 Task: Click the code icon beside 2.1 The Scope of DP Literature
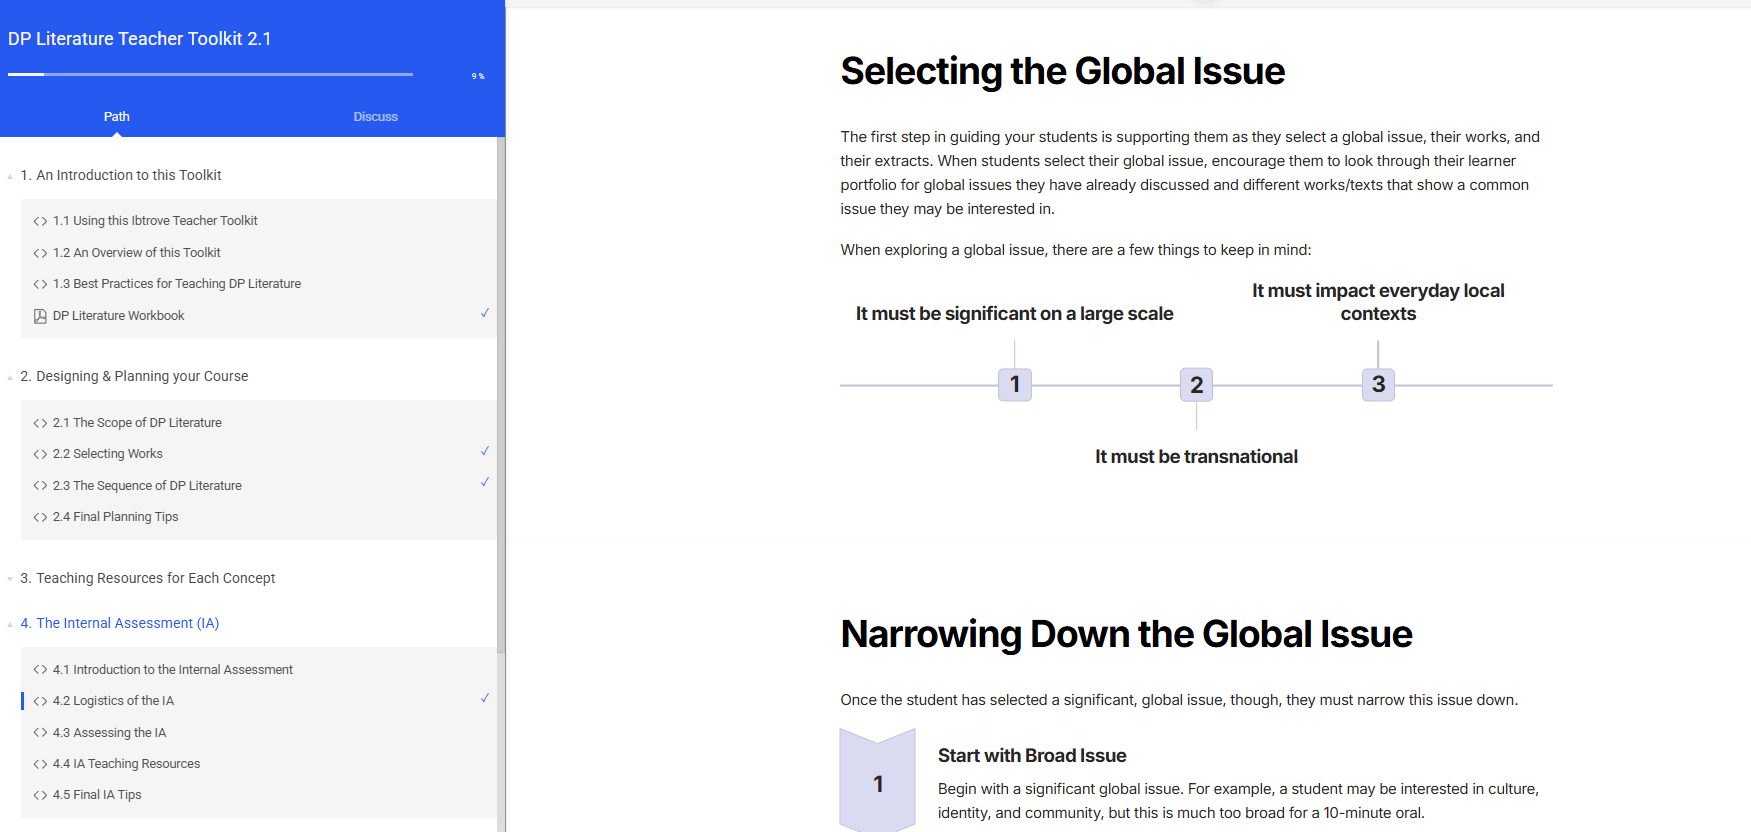pyautogui.click(x=40, y=423)
